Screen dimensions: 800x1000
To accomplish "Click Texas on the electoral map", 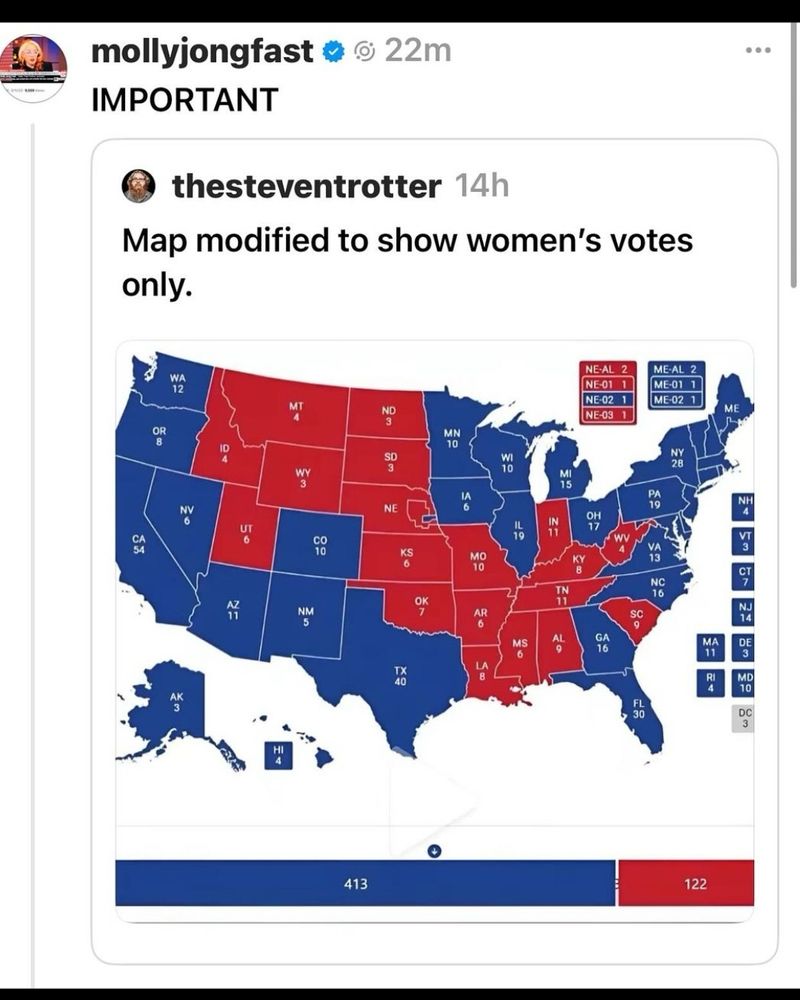I will tap(398, 675).
